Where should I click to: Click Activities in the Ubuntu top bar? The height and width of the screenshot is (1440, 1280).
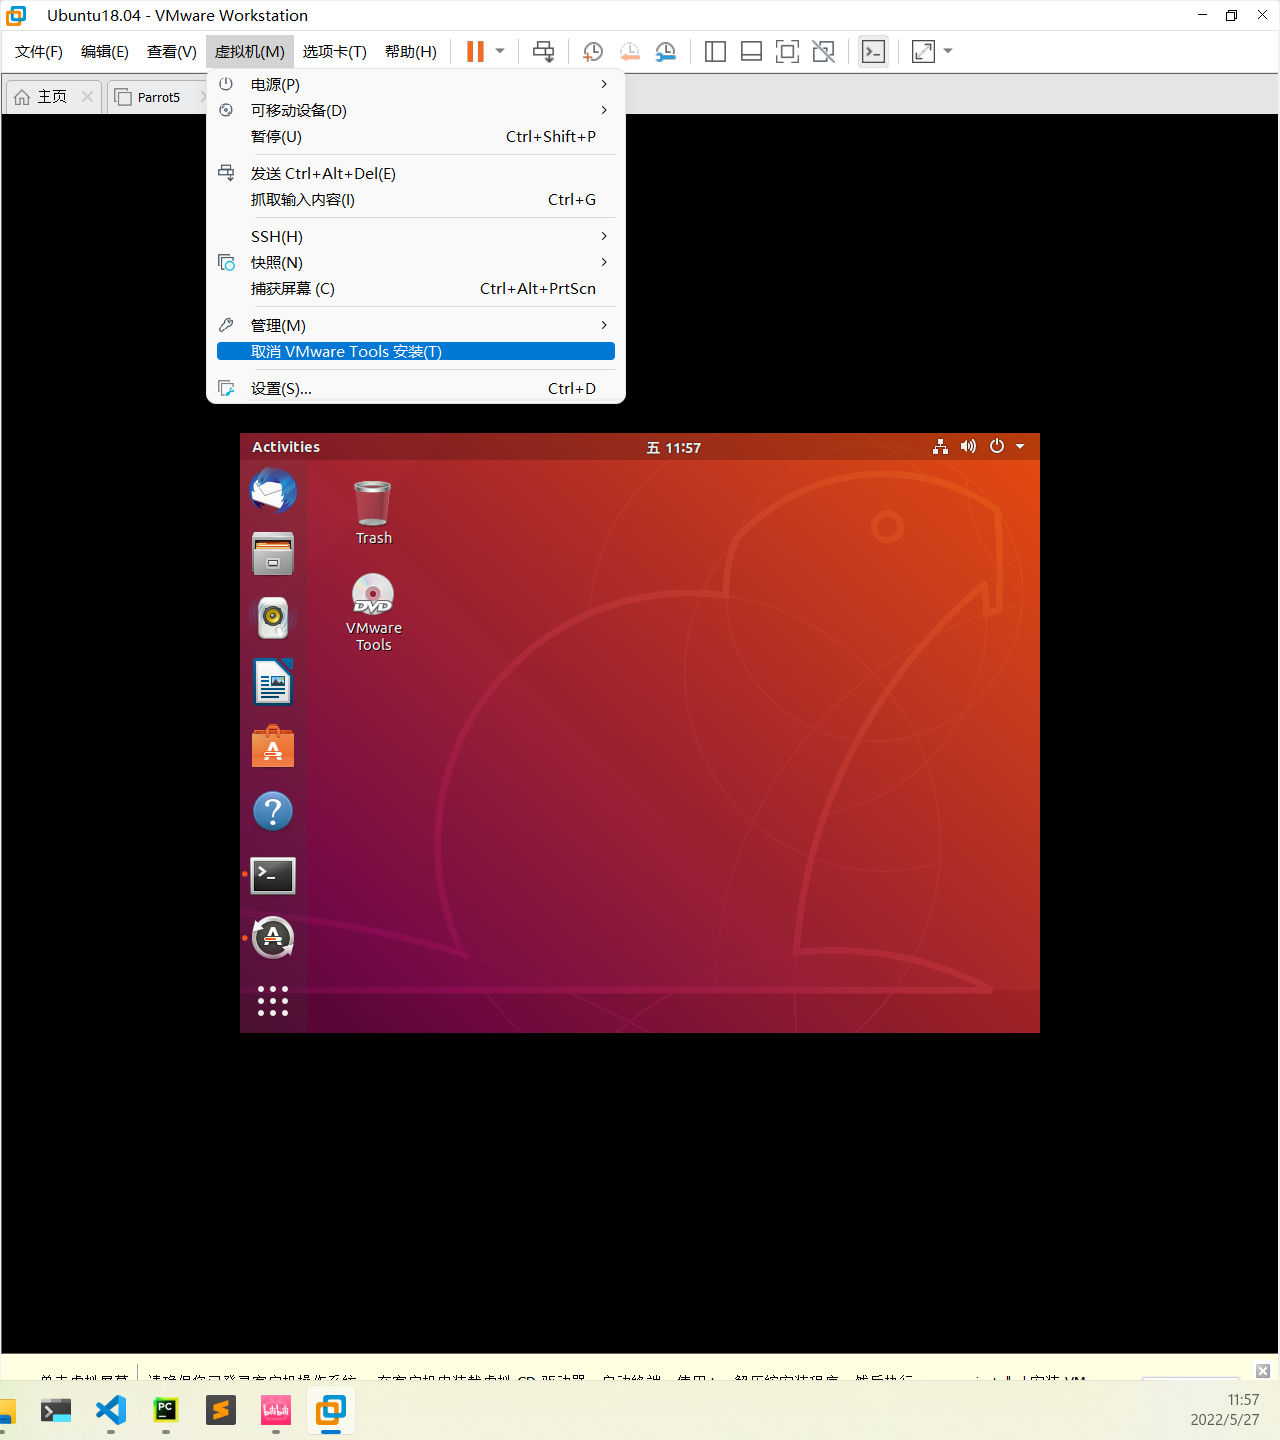click(x=286, y=447)
